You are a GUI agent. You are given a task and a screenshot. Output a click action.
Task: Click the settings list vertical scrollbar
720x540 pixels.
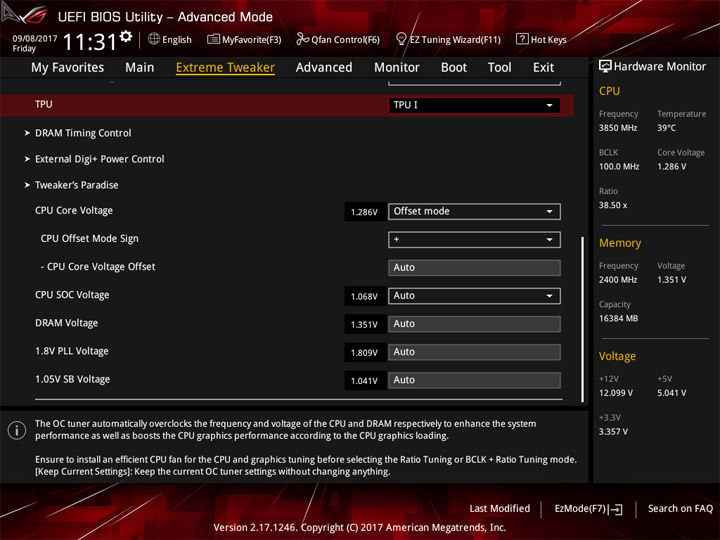582,319
